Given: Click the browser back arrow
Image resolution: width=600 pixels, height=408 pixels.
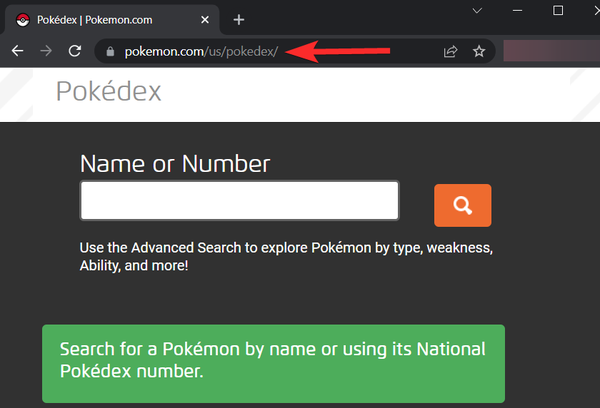Looking at the screenshot, I should click(x=17, y=51).
